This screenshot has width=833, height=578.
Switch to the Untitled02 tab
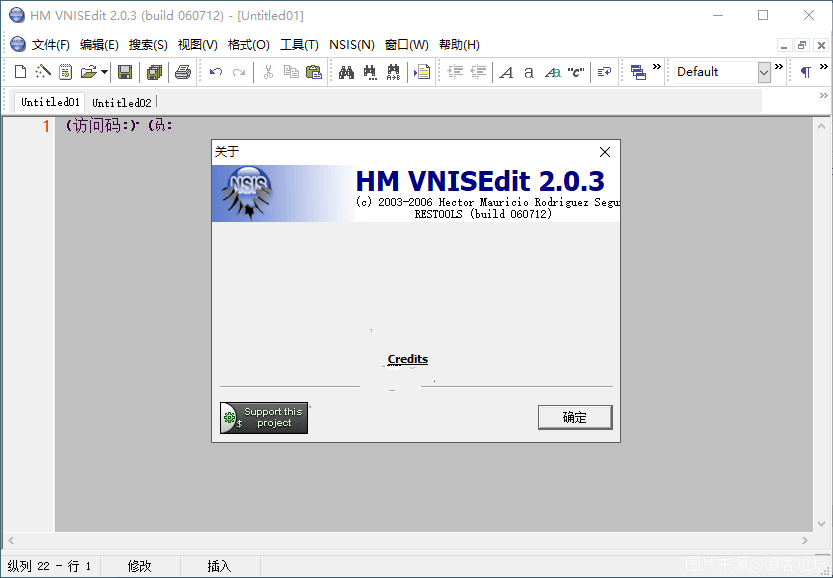point(122,102)
